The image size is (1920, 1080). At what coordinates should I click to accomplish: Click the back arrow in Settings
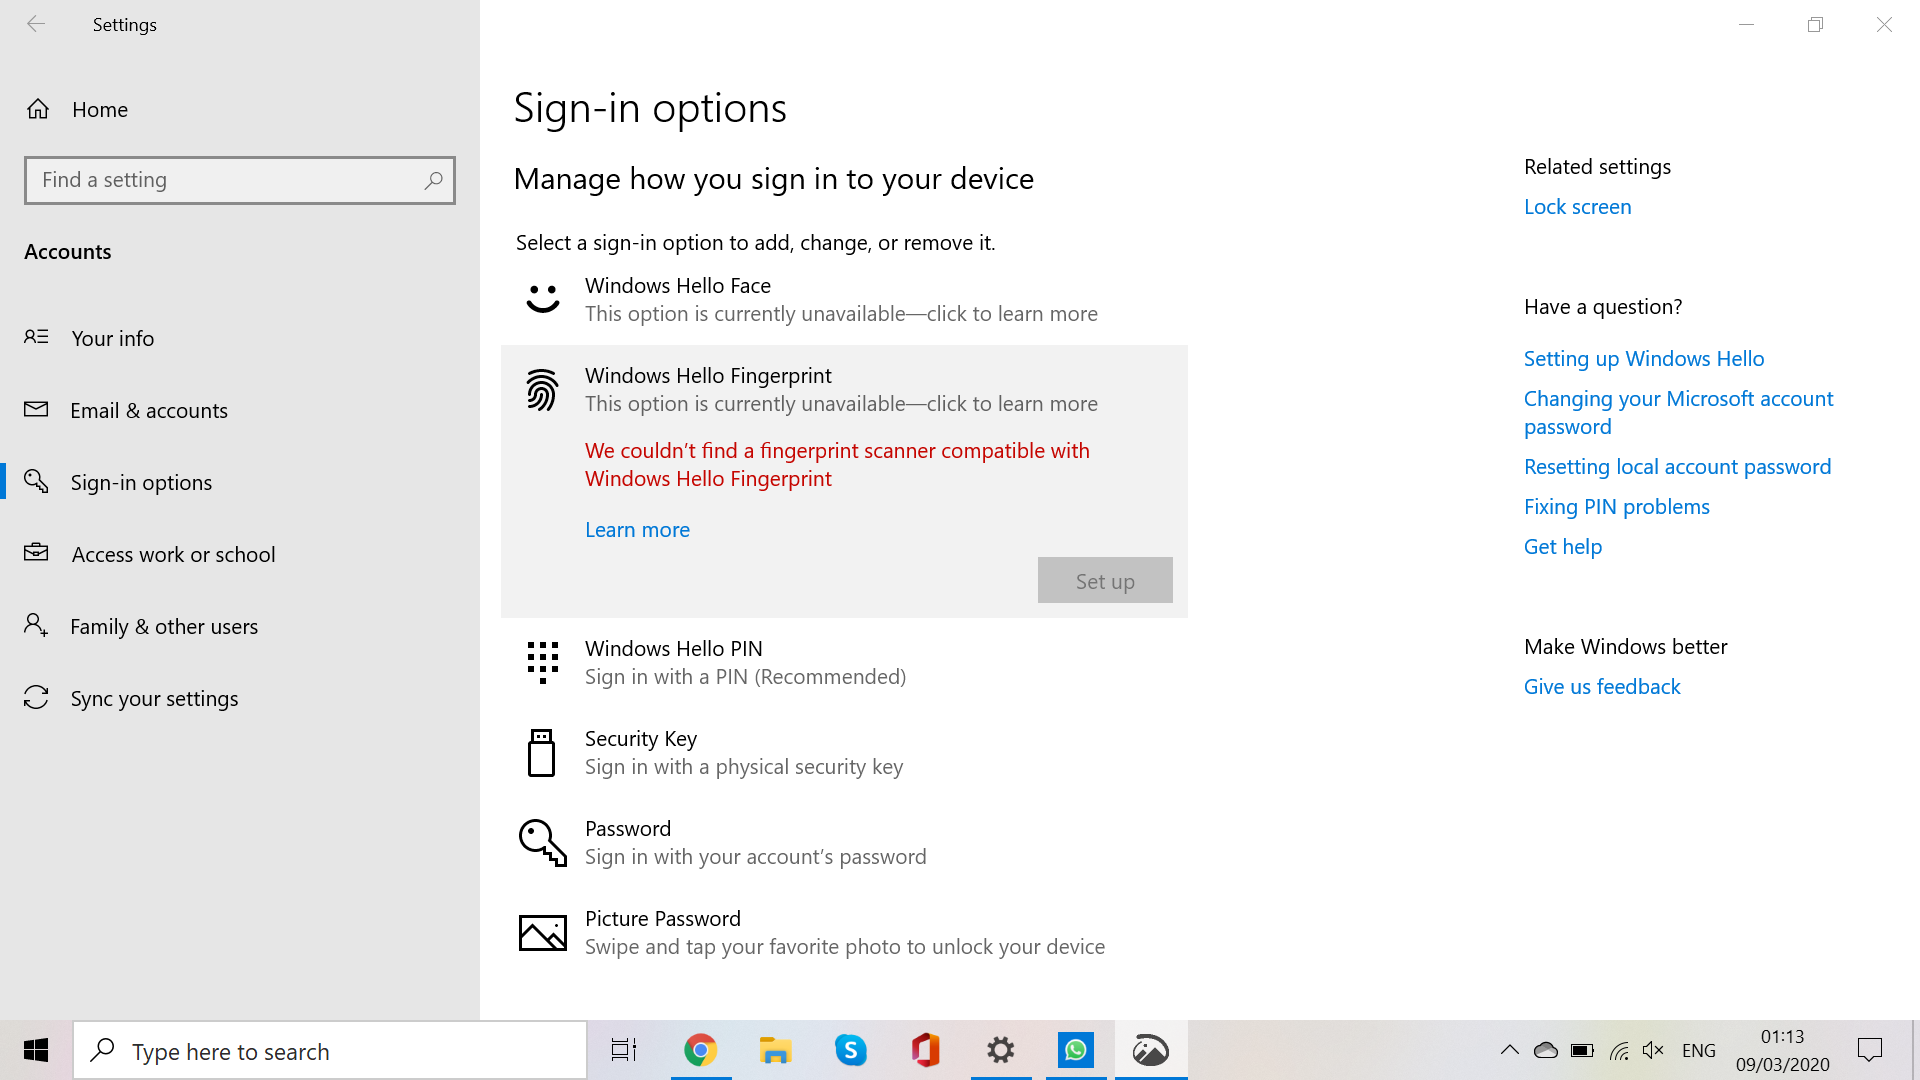tap(36, 24)
